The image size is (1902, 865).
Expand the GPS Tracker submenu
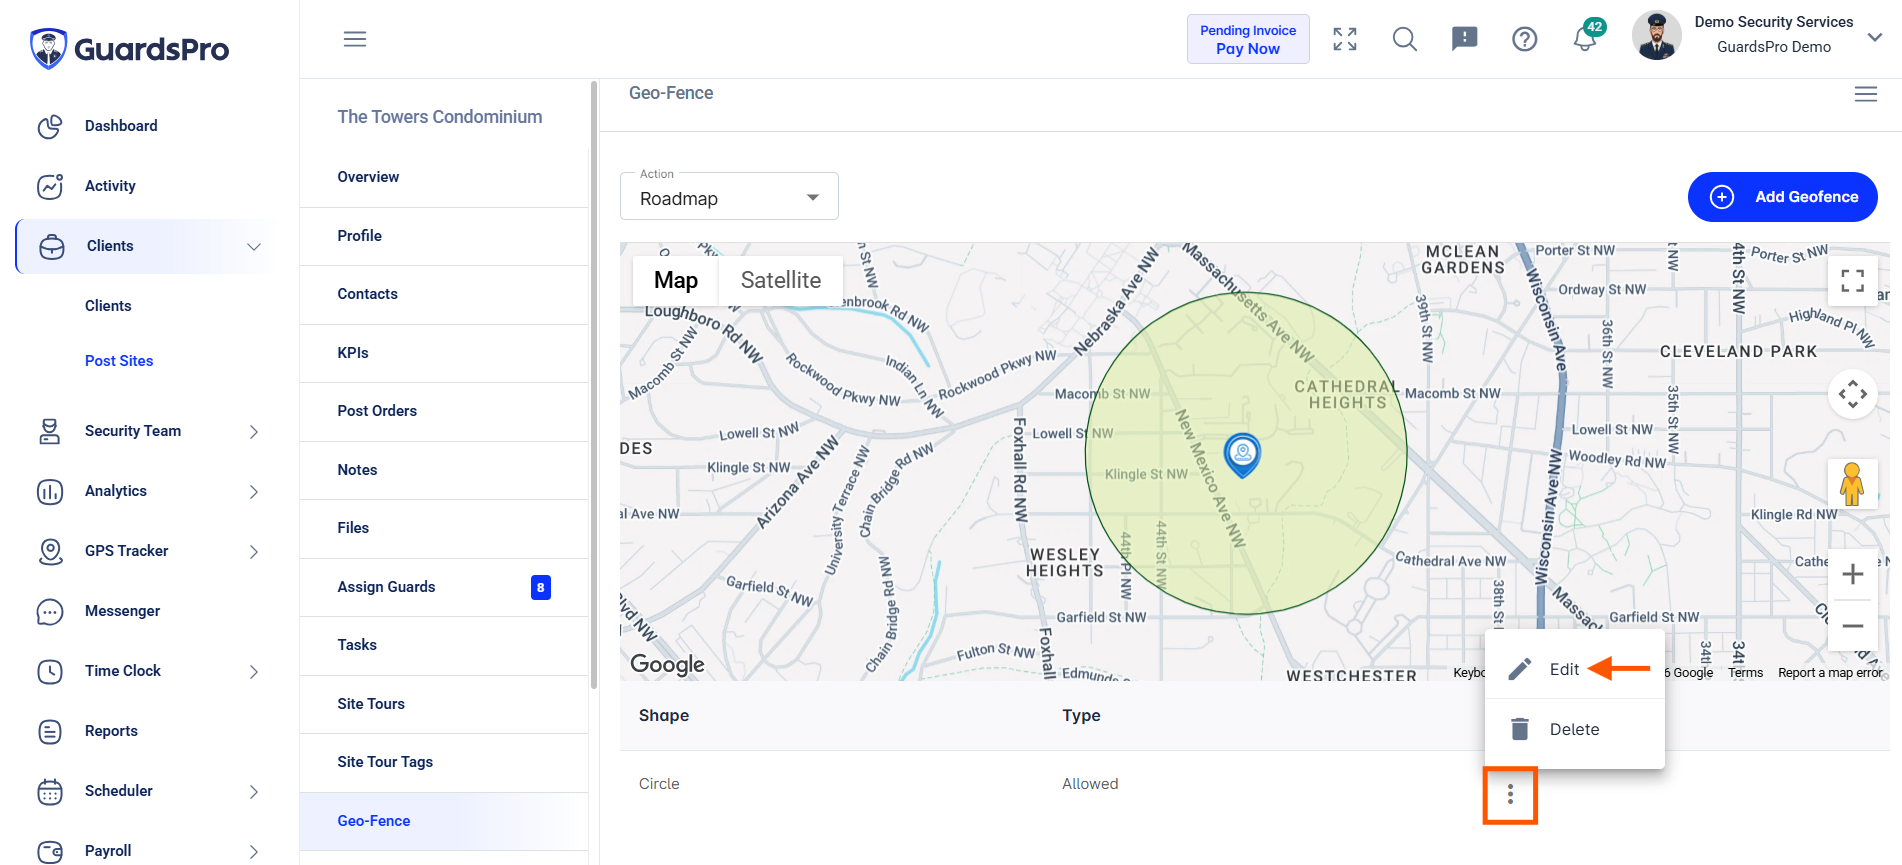coord(254,552)
